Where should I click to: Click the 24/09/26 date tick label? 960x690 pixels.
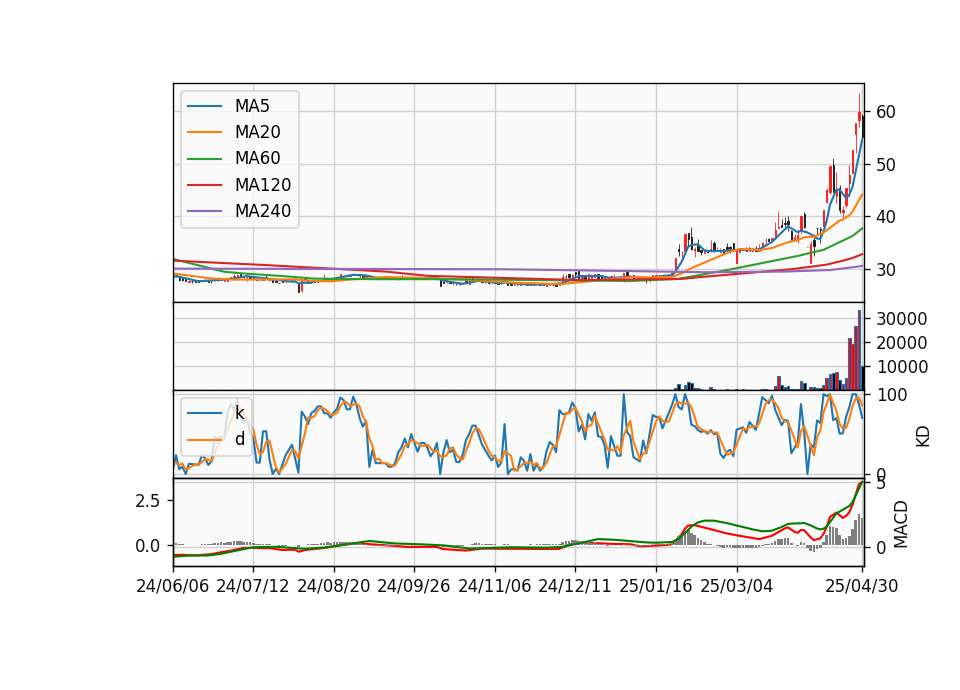click(414, 586)
